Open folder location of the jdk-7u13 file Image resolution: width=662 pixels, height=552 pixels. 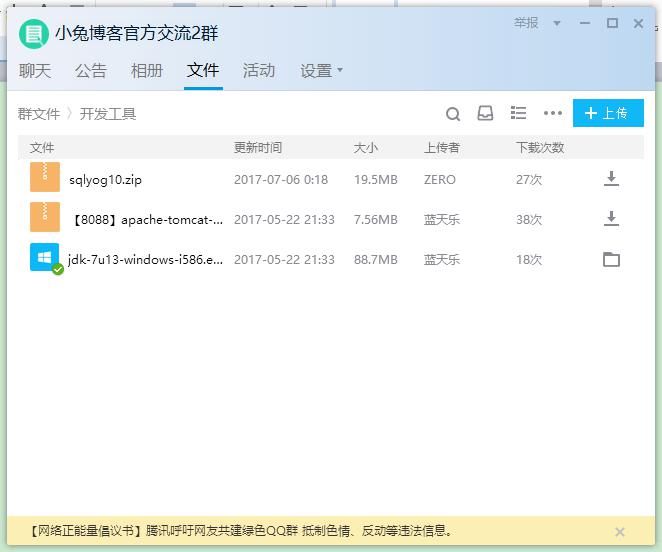(x=611, y=259)
